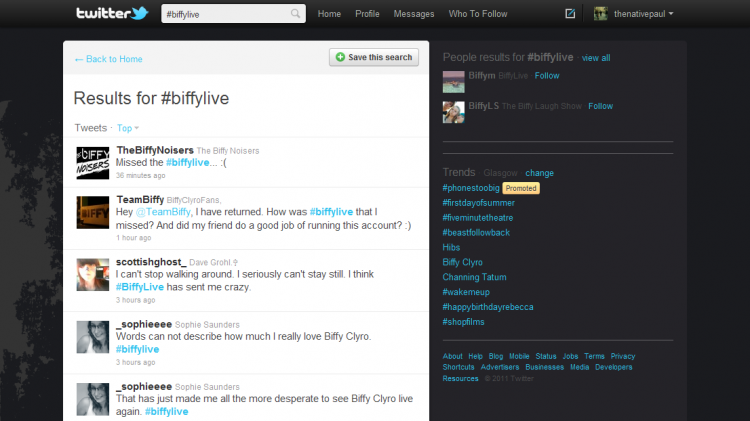Open Biffym avatar in people results

[453, 82]
